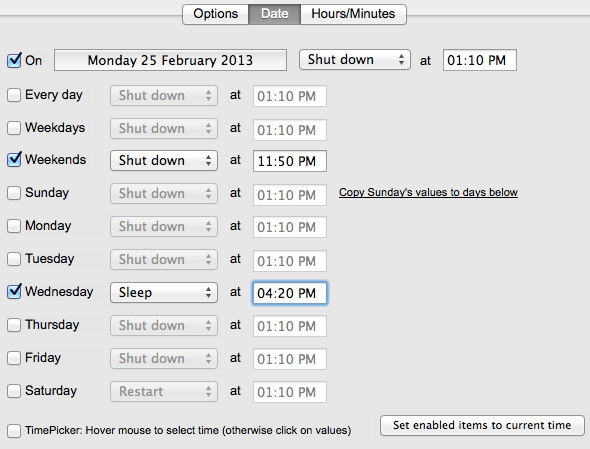Click the top 01:10 PM time field
590x449 pixels.
tap(480, 60)
